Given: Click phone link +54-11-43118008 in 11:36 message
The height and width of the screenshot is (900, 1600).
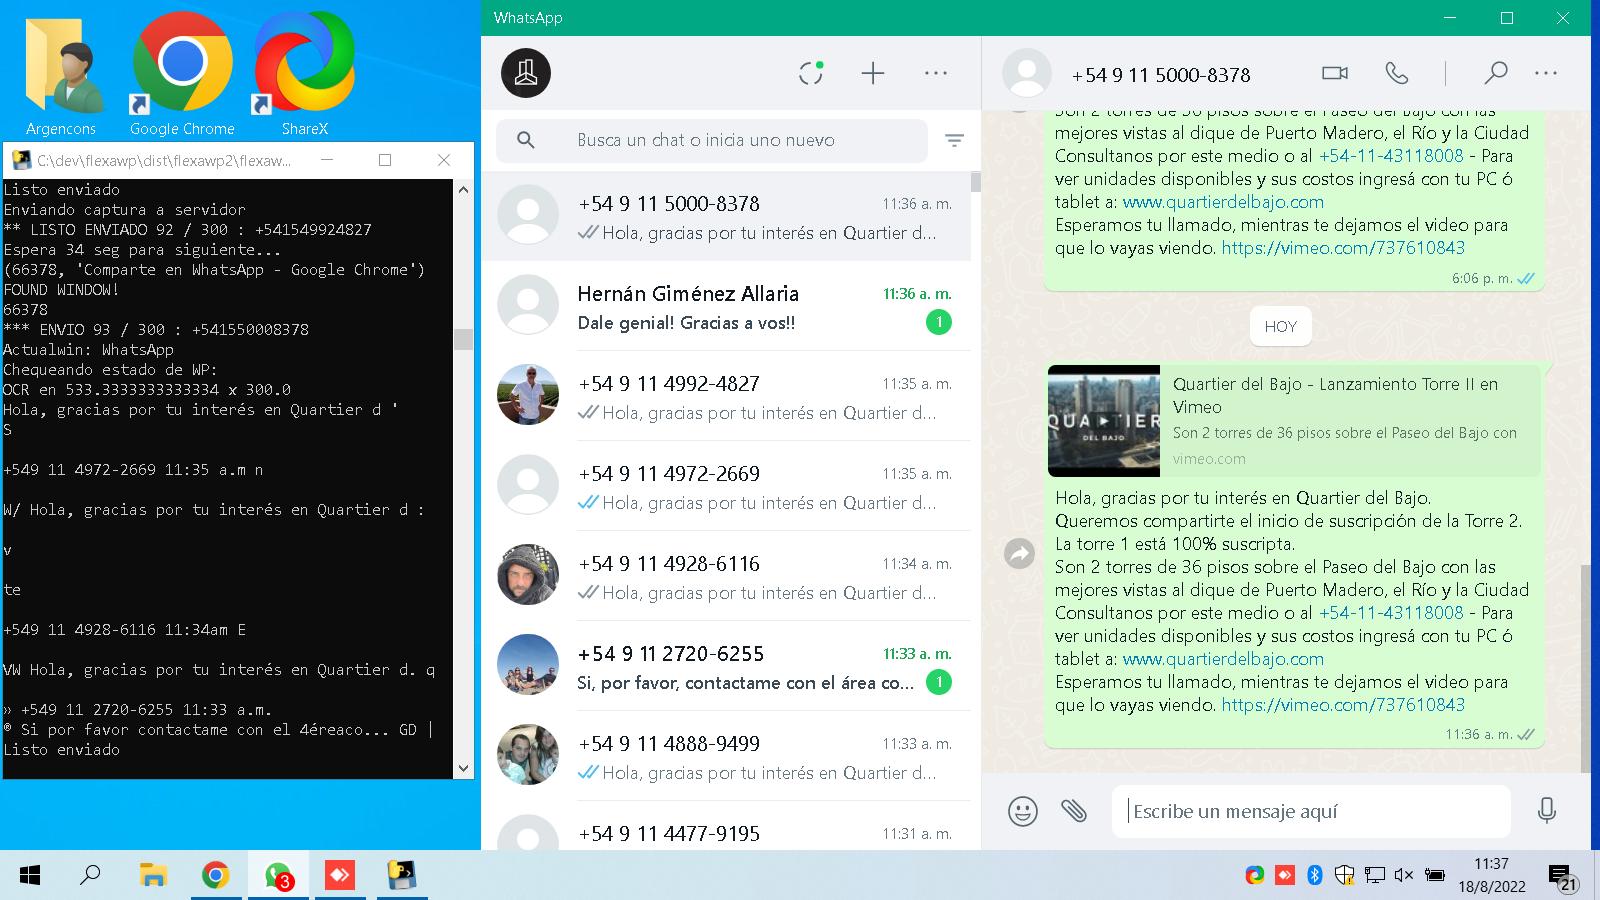Looking at the screenshot, I should [1391, 613].
